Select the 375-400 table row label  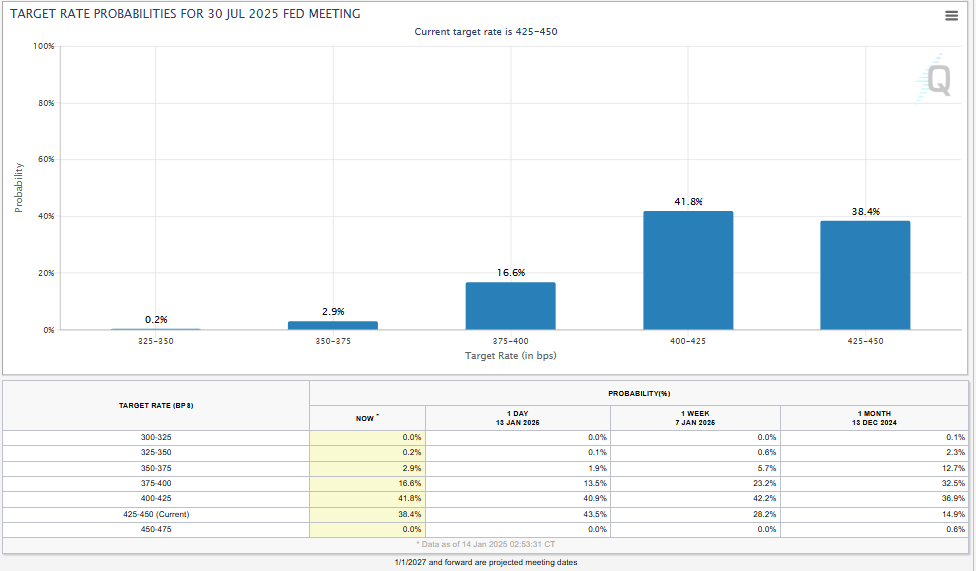click(x=156, y=483)
